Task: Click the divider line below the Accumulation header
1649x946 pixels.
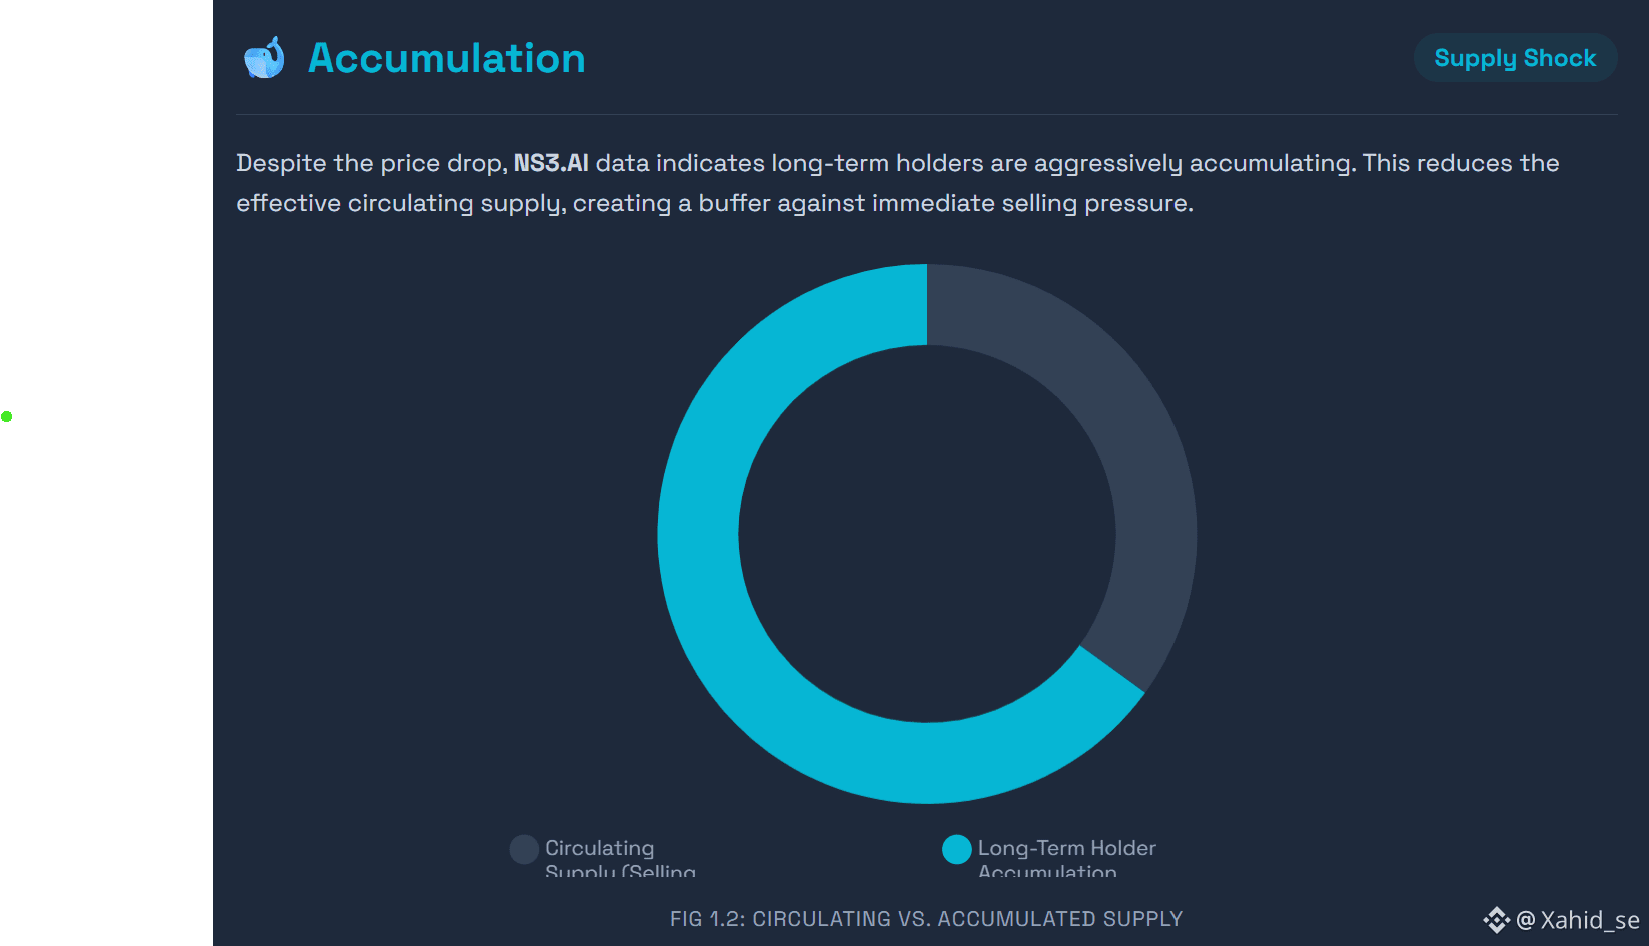Action: click(926, 114)
